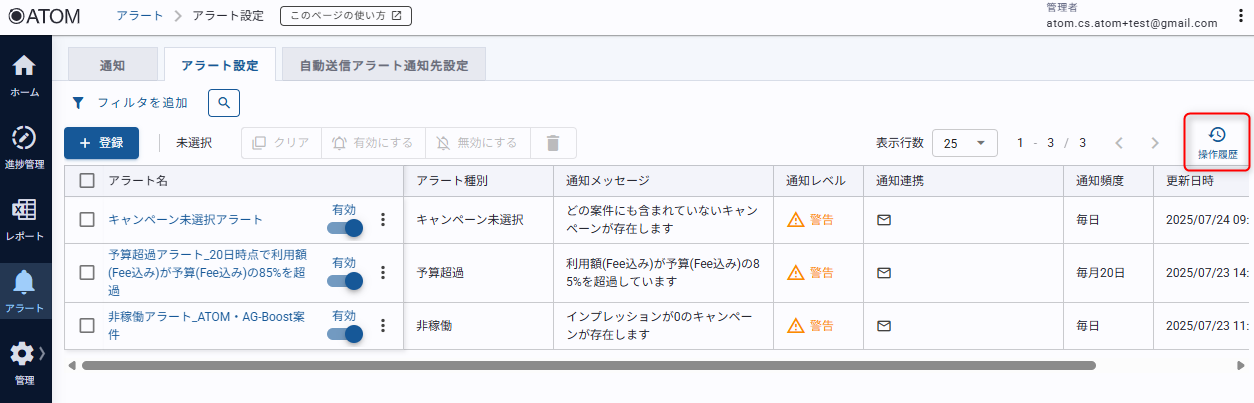Click フィルタを追加 to add filter
The height and width of the screenshot is (403, 1254).
point(130,102)
